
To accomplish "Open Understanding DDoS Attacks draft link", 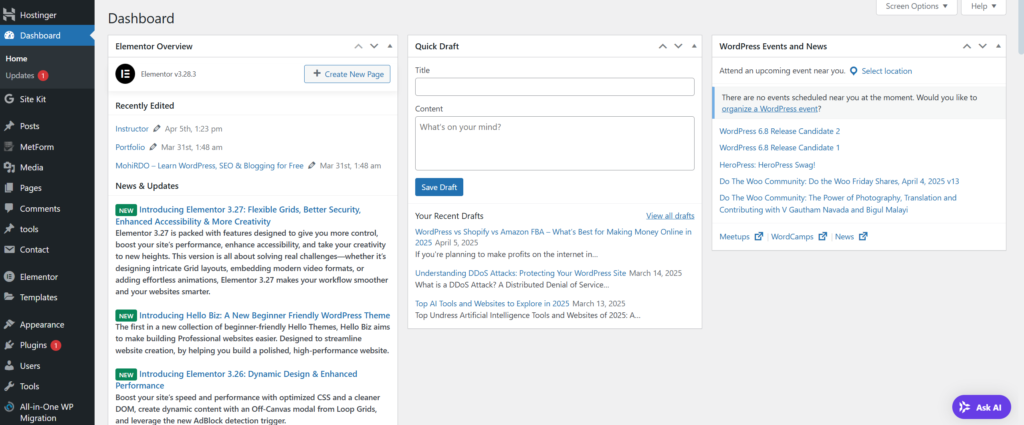I will click(520, 273).
